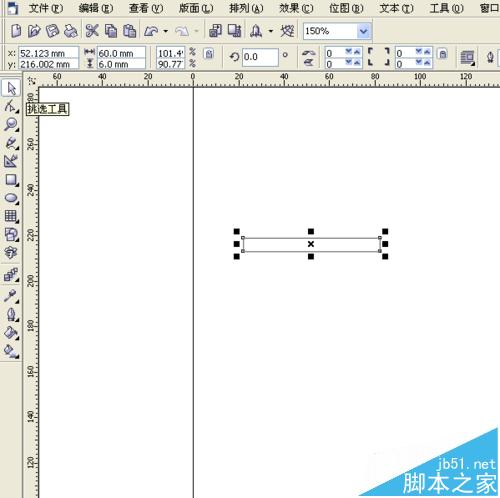
Task: Increase the top-right corner roundness value
Action: [427, 52]
